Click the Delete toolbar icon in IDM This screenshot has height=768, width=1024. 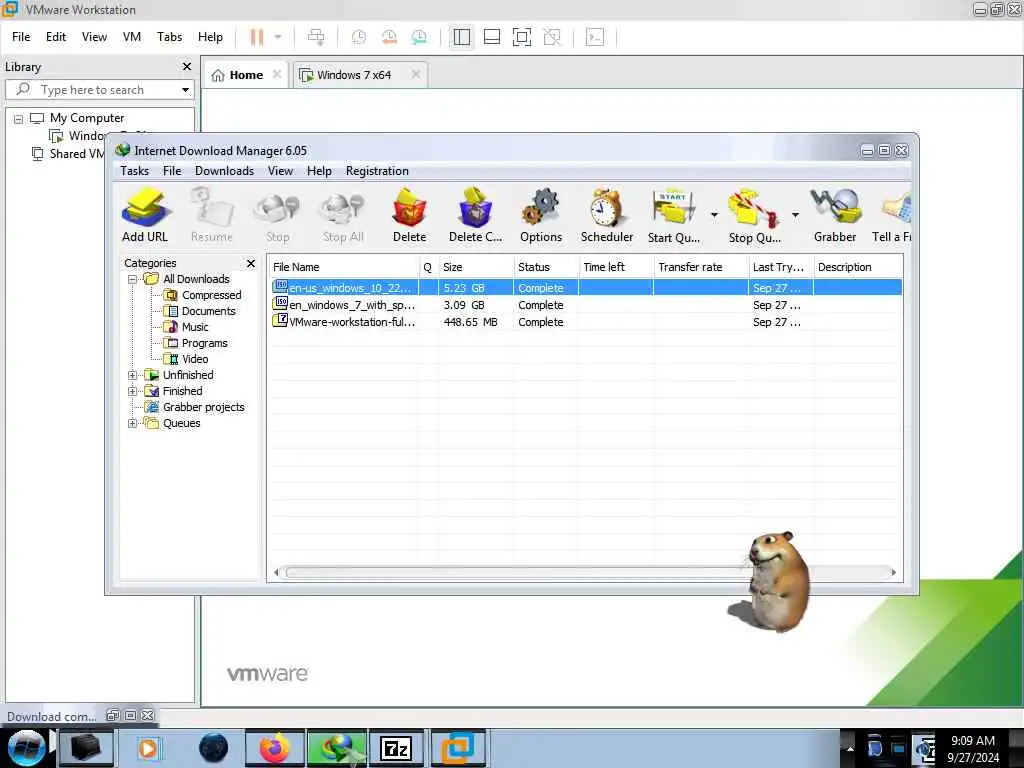(409, 216)
